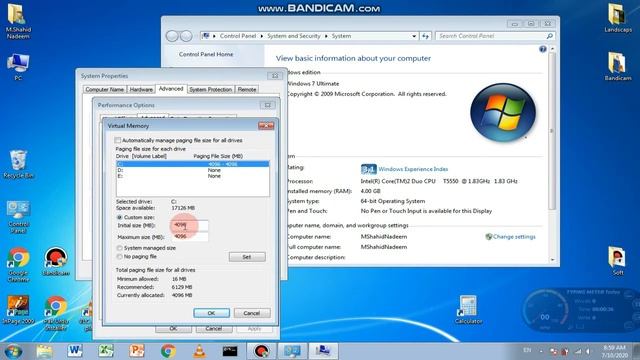
Task: Close the Virtual Memory dialog
Action: pyautogui.click(x=266, y=126)
